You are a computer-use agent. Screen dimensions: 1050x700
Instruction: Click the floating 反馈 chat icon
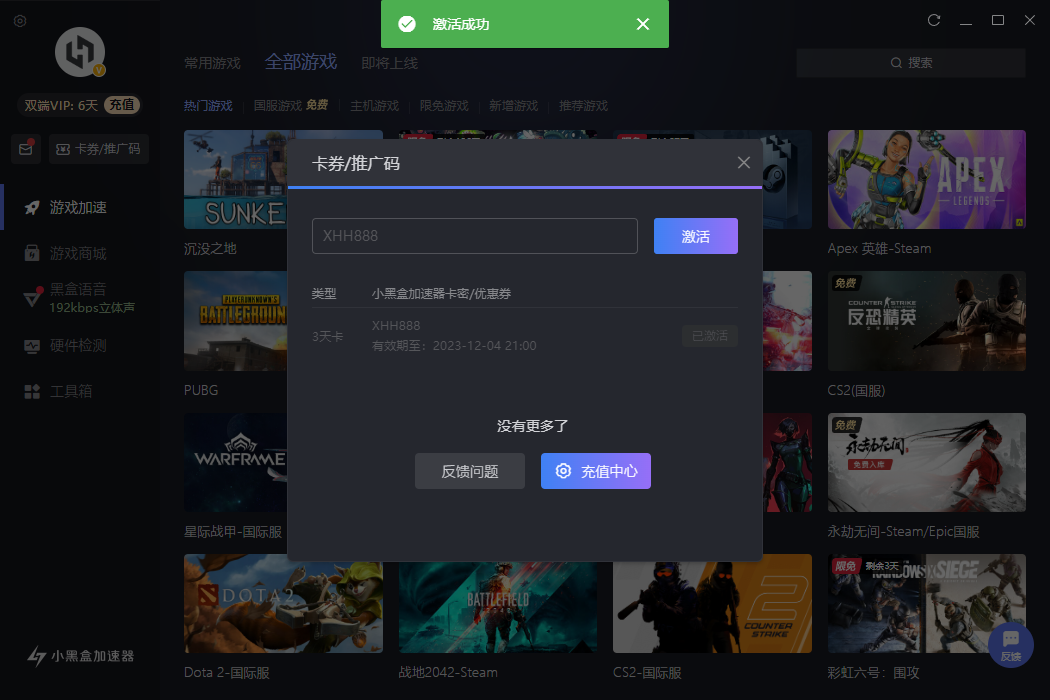coord(1011,645)
